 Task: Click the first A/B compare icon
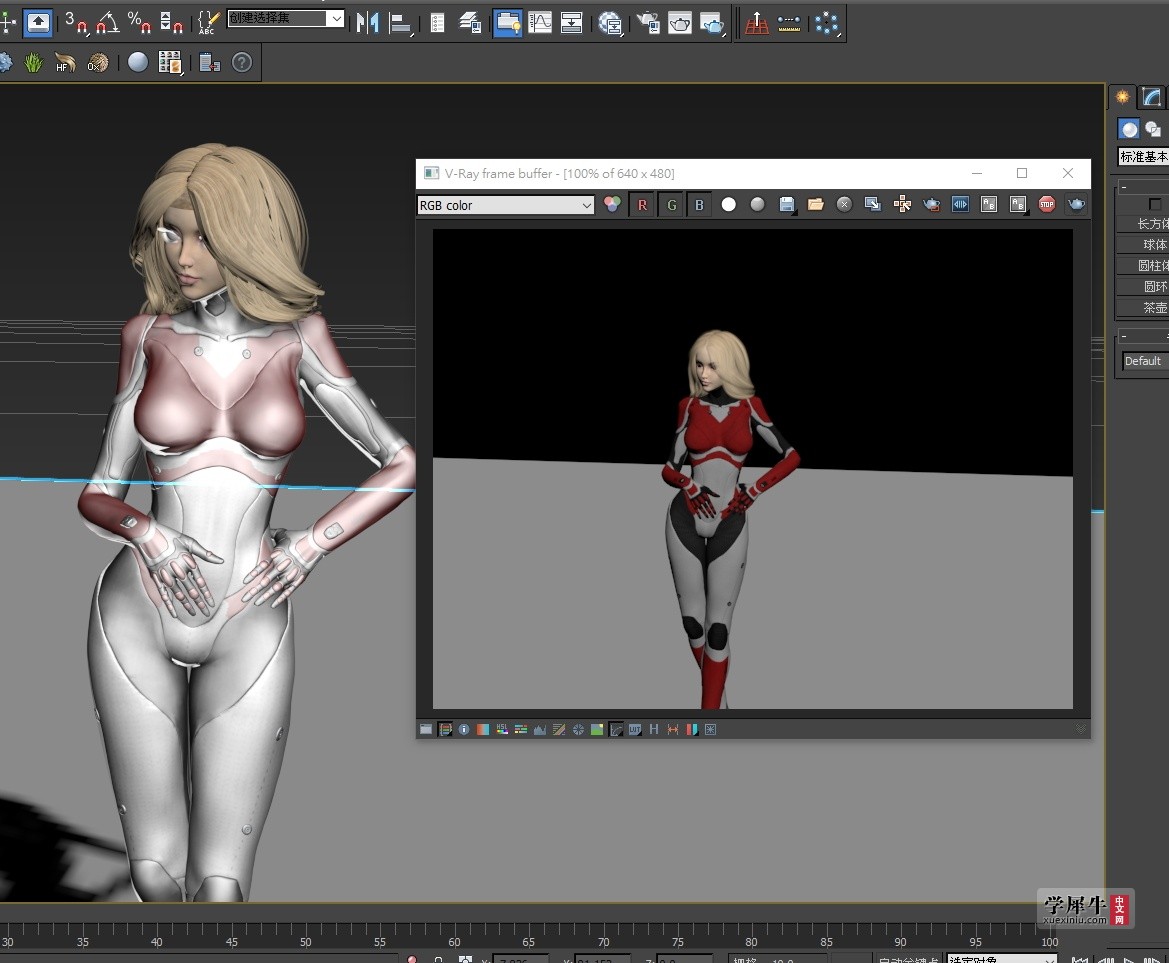click(x=989, y=204)
